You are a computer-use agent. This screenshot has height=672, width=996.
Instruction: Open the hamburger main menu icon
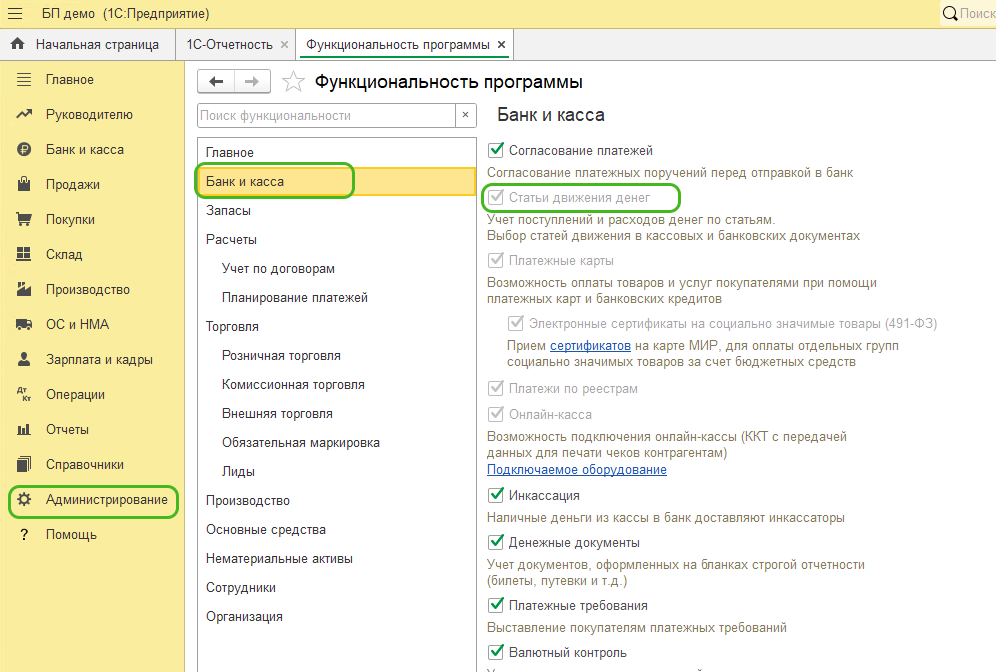tap(16, 14)
